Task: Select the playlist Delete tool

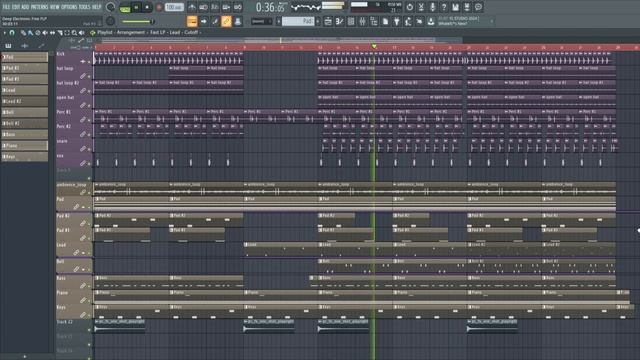Action: coord(38,33)
